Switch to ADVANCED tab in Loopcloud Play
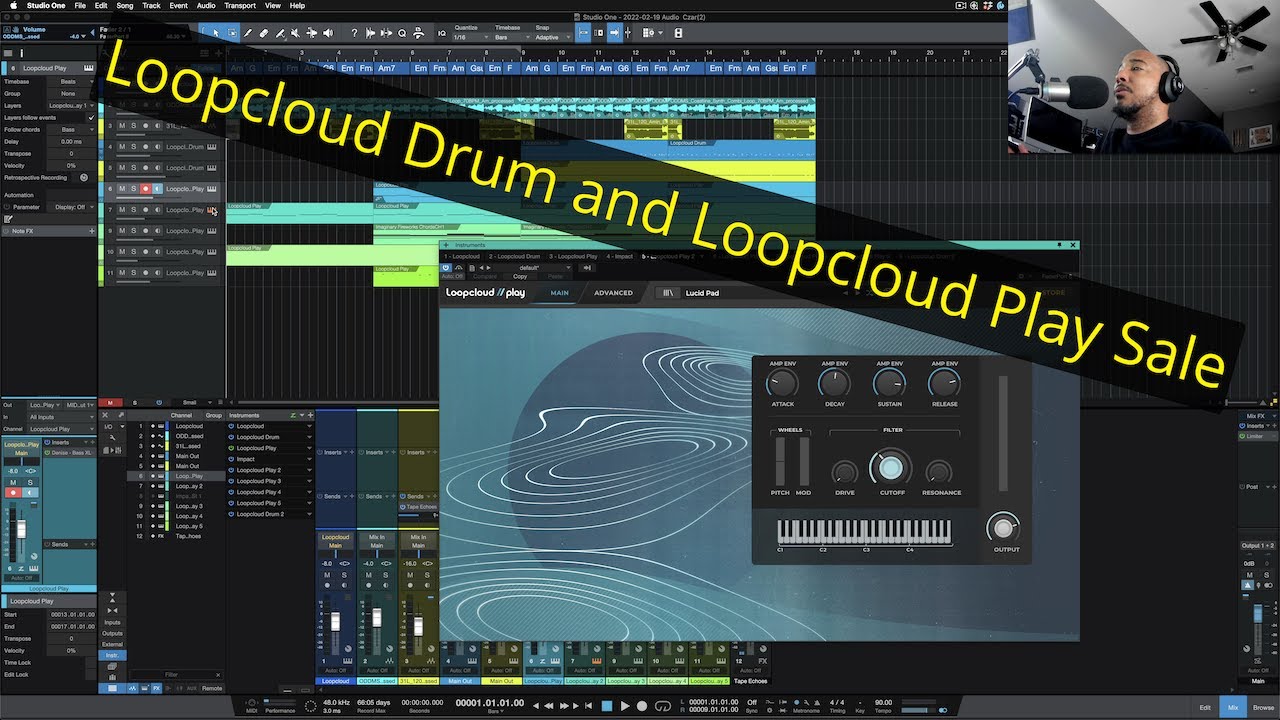1280x720 pixels. pos(613,293)
